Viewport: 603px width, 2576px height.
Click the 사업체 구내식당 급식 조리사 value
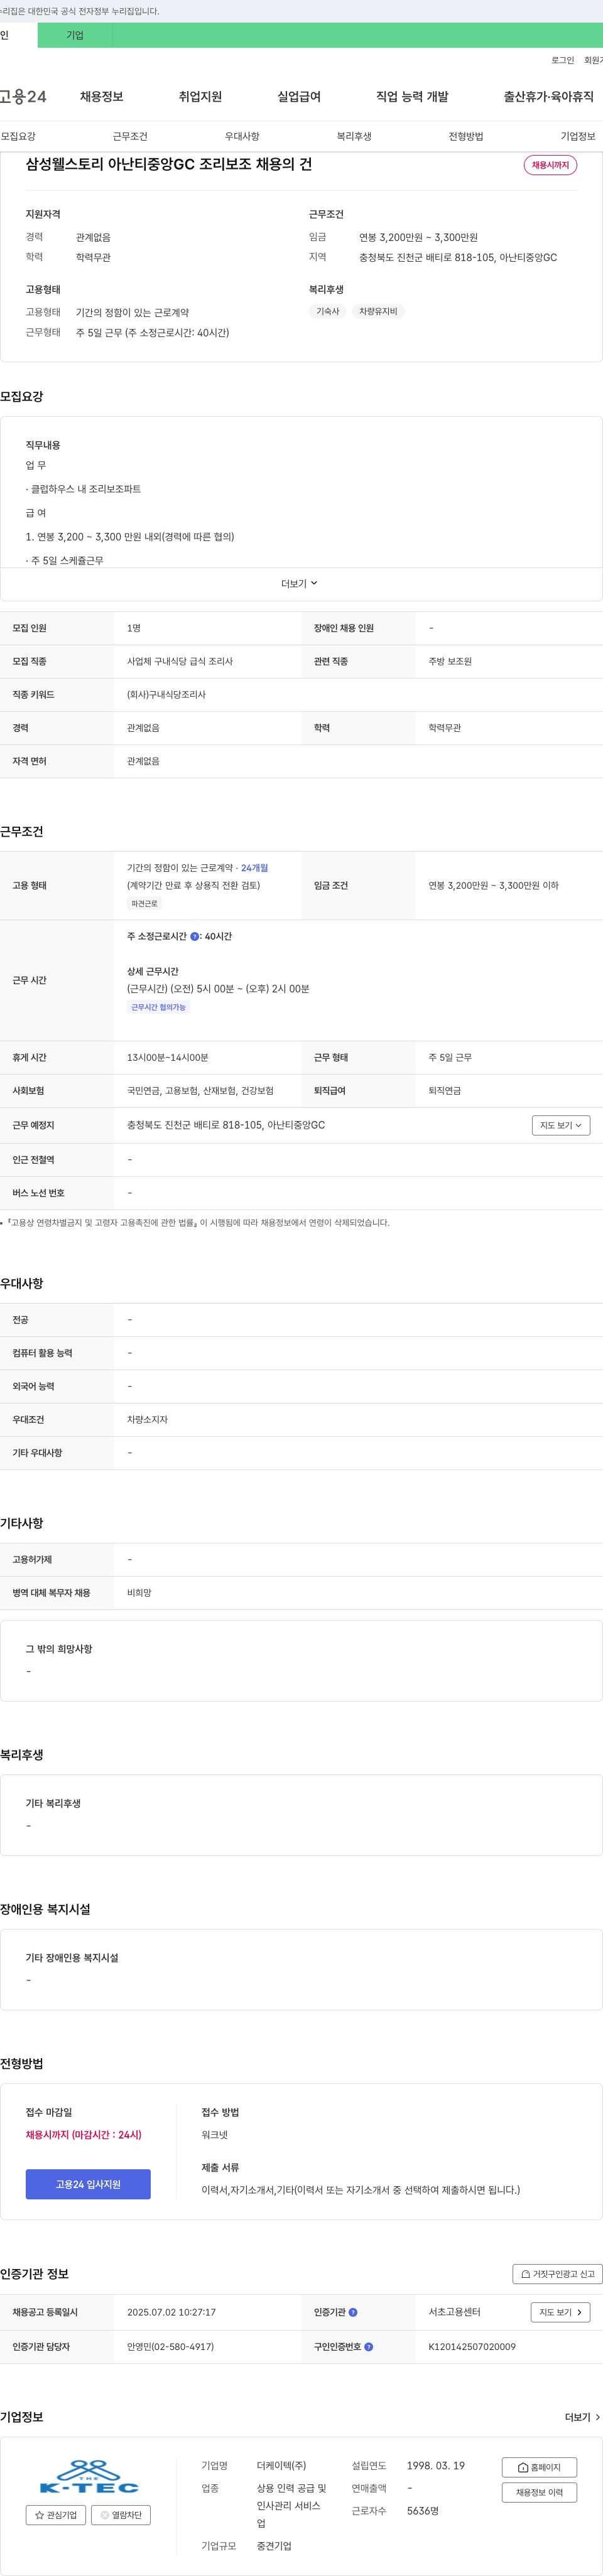pos(180,662)
